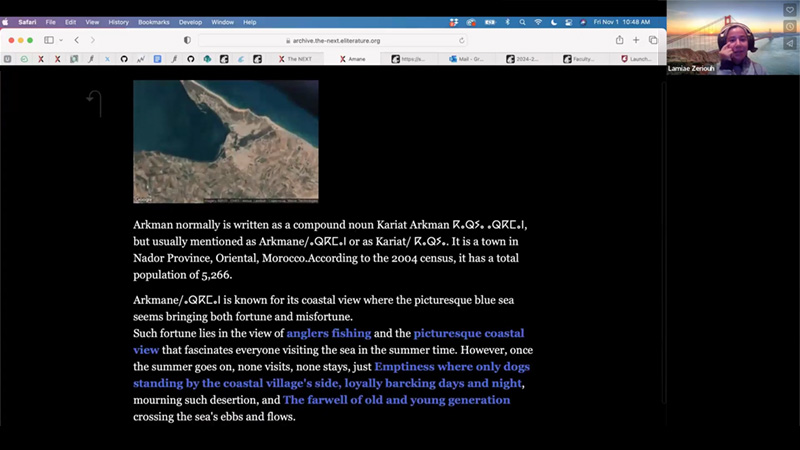Open the green circle pinned tab
This screenshot has height=450, width=800.
pyautogui.click(x=24, y=59)
